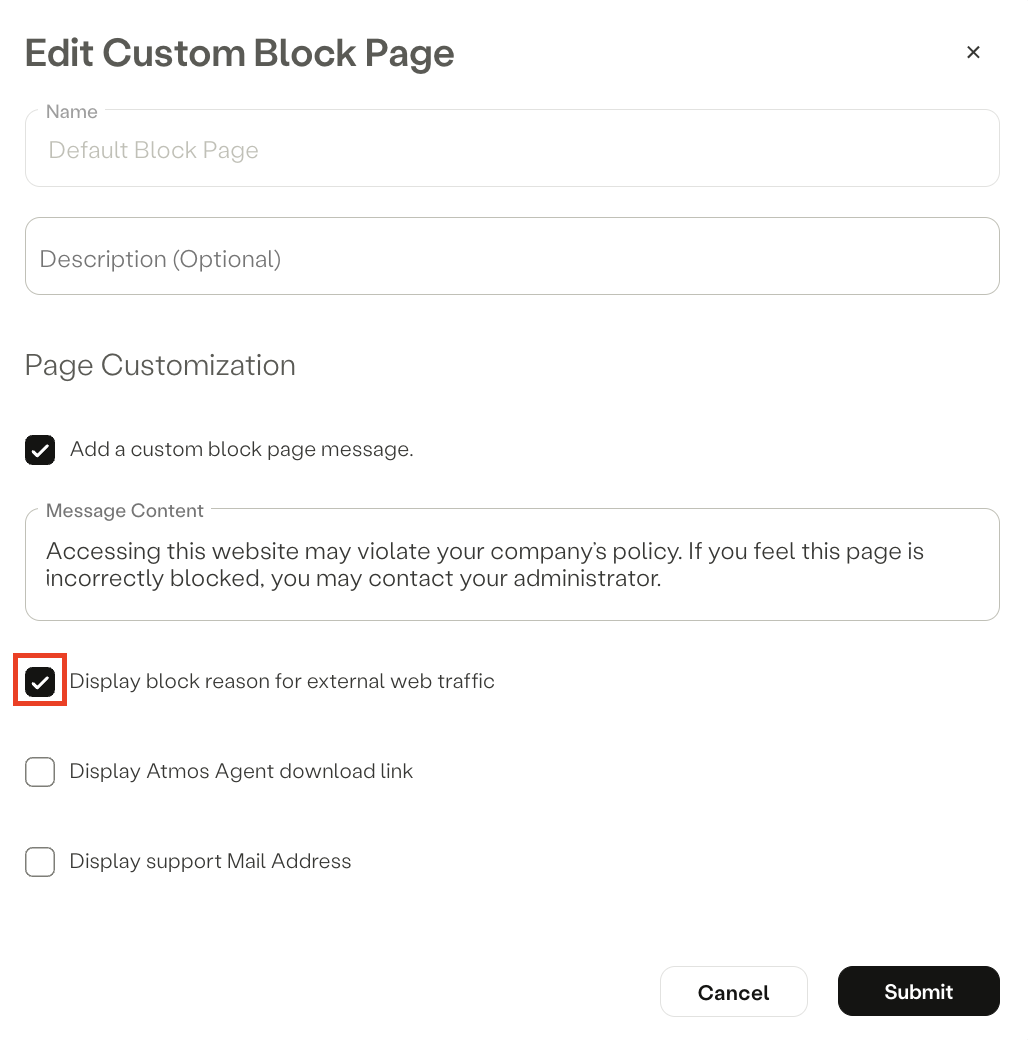Click the 'Add a custom block page message.' label
Viewport: 1028px width, 1040px height.
tap(241, 449)
